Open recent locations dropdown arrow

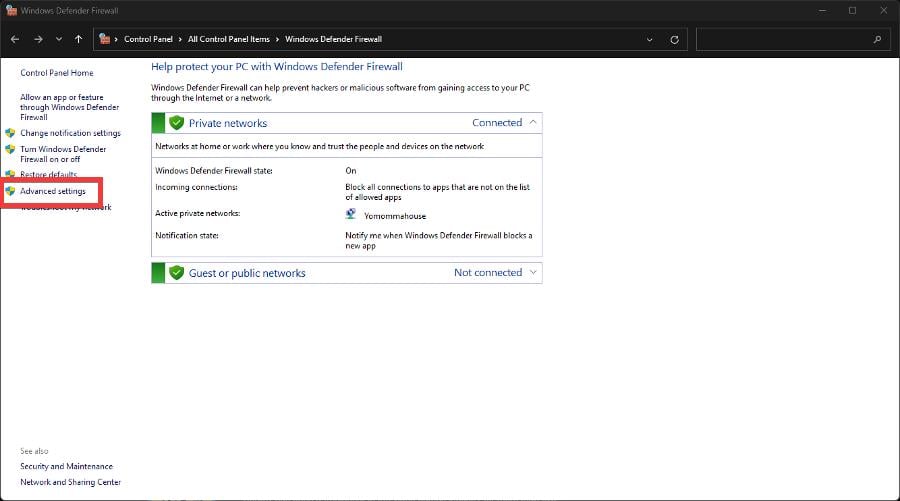(x=59, y=39)
